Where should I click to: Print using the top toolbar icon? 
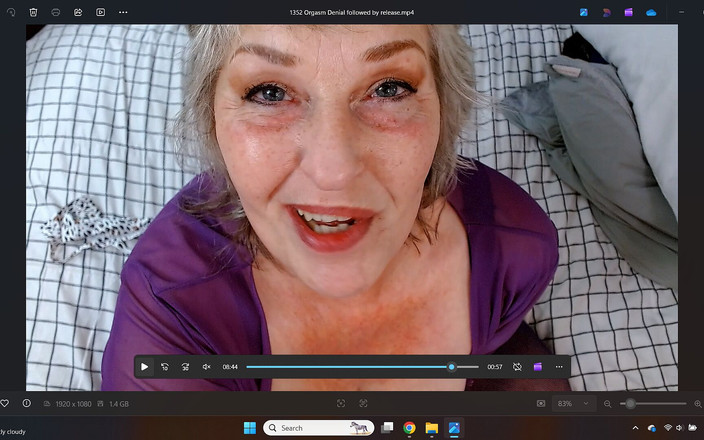pos(55,12)
